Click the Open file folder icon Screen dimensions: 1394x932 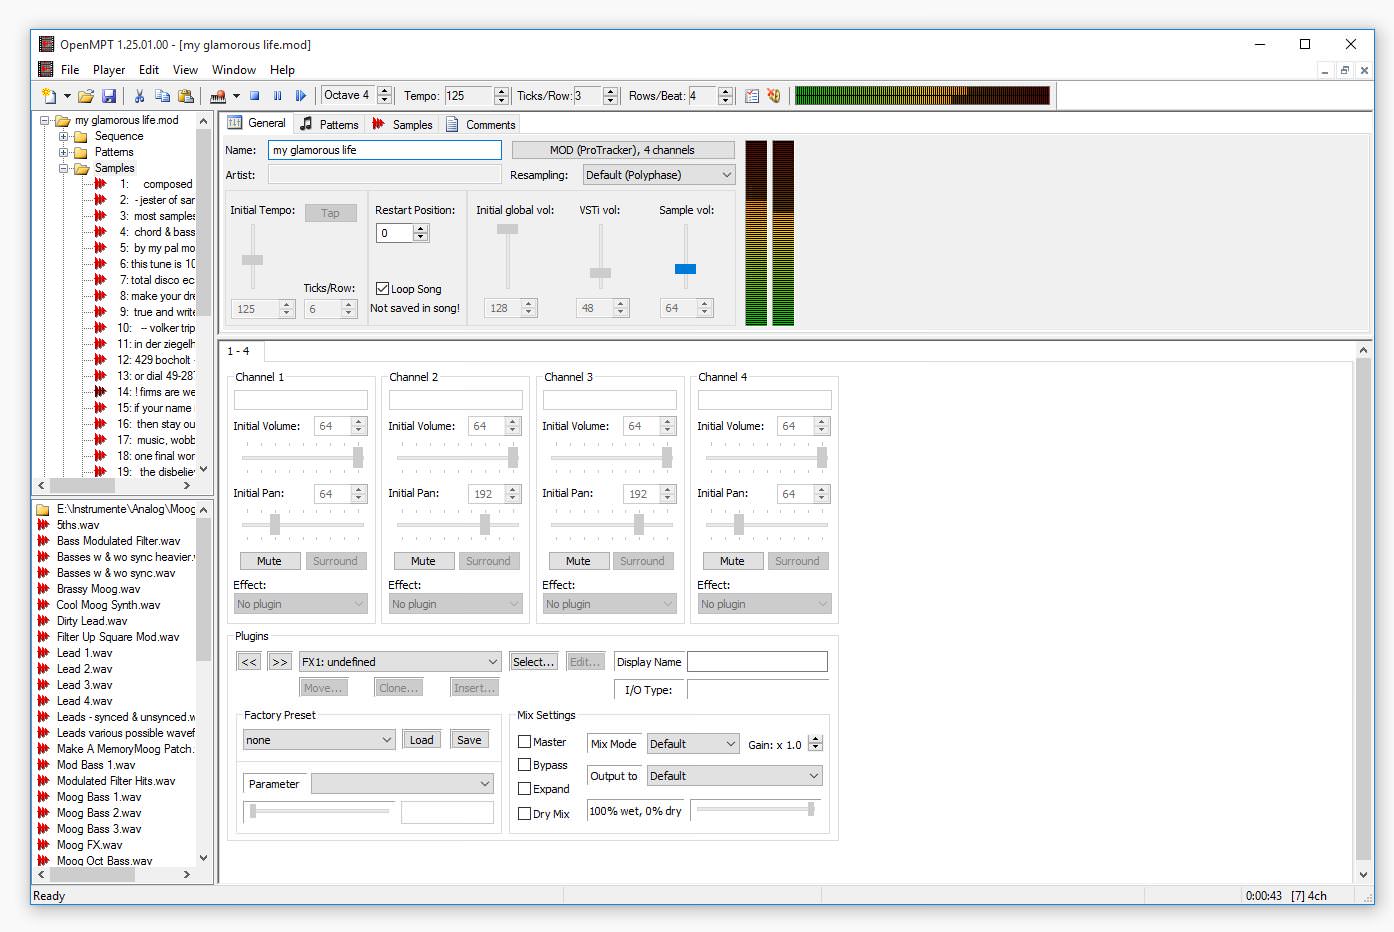(86, 96)
